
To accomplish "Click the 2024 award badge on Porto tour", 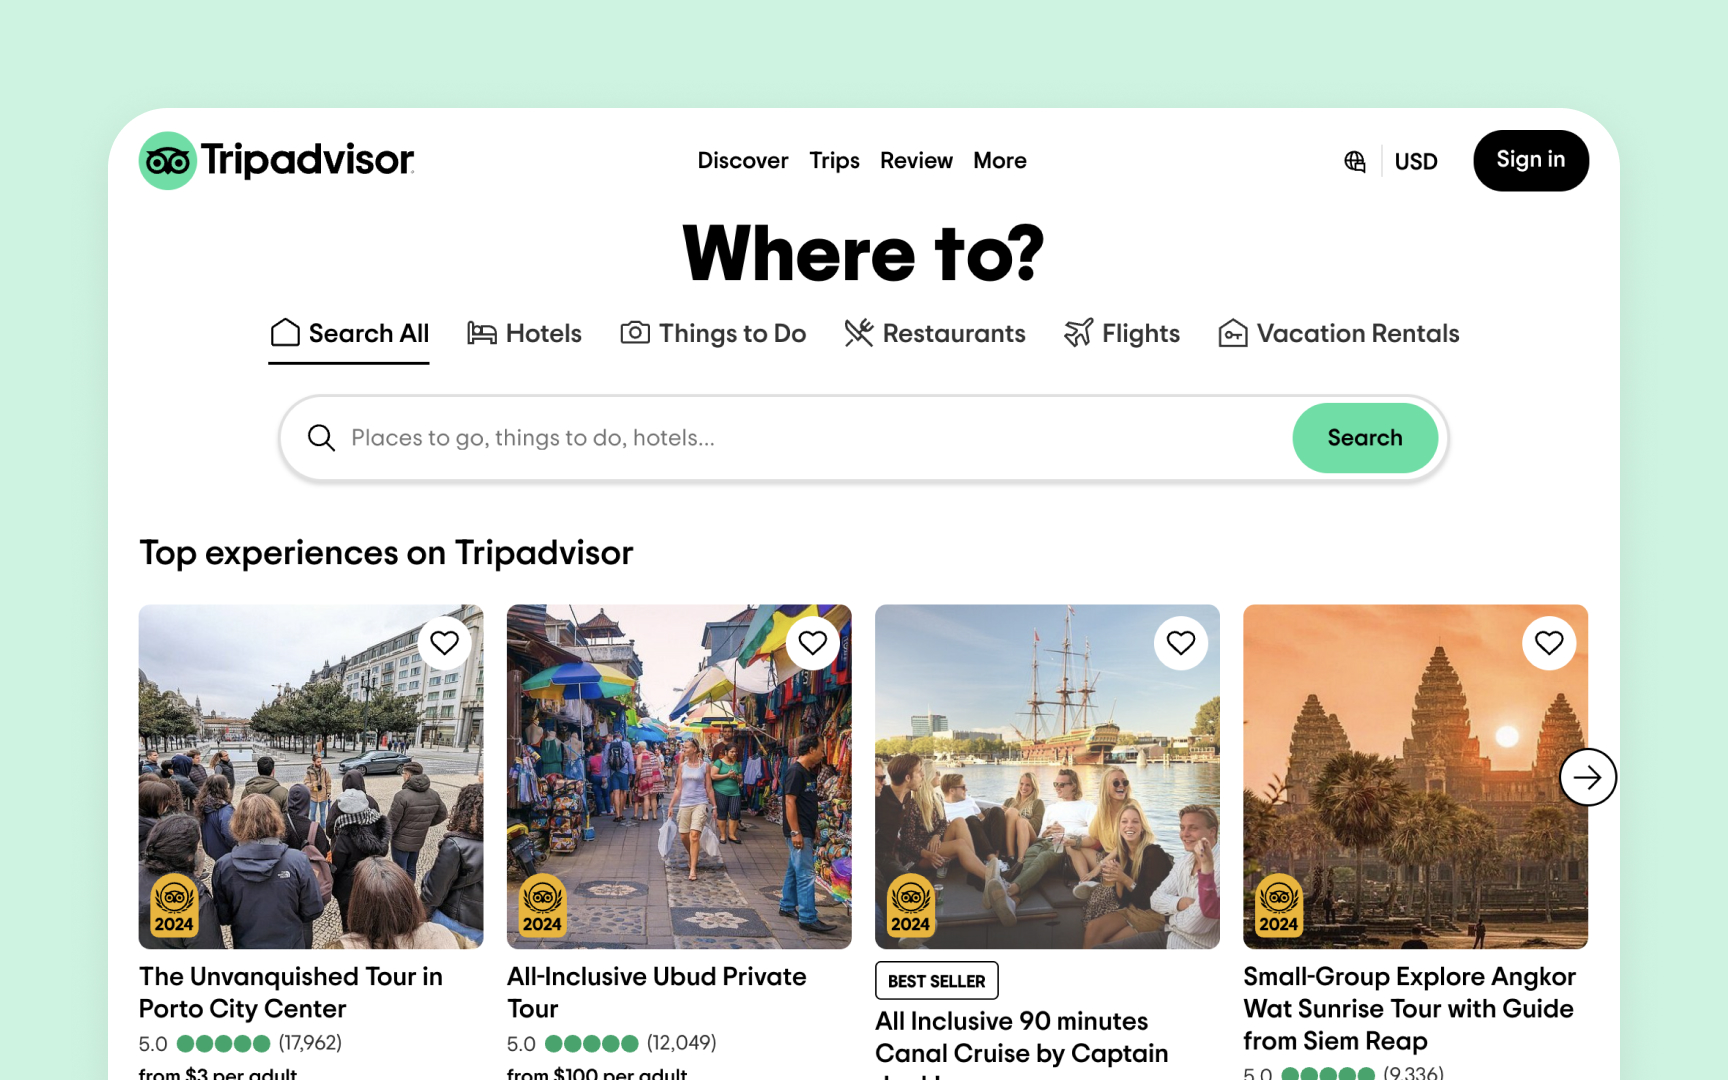I will click(x=174, y=906).
